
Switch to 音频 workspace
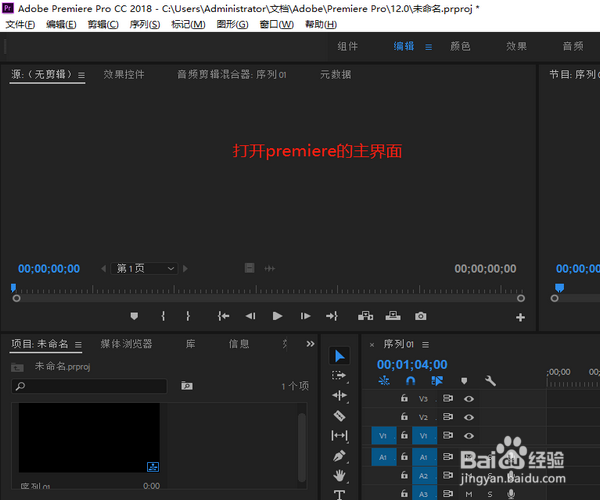tap(573, 46)
